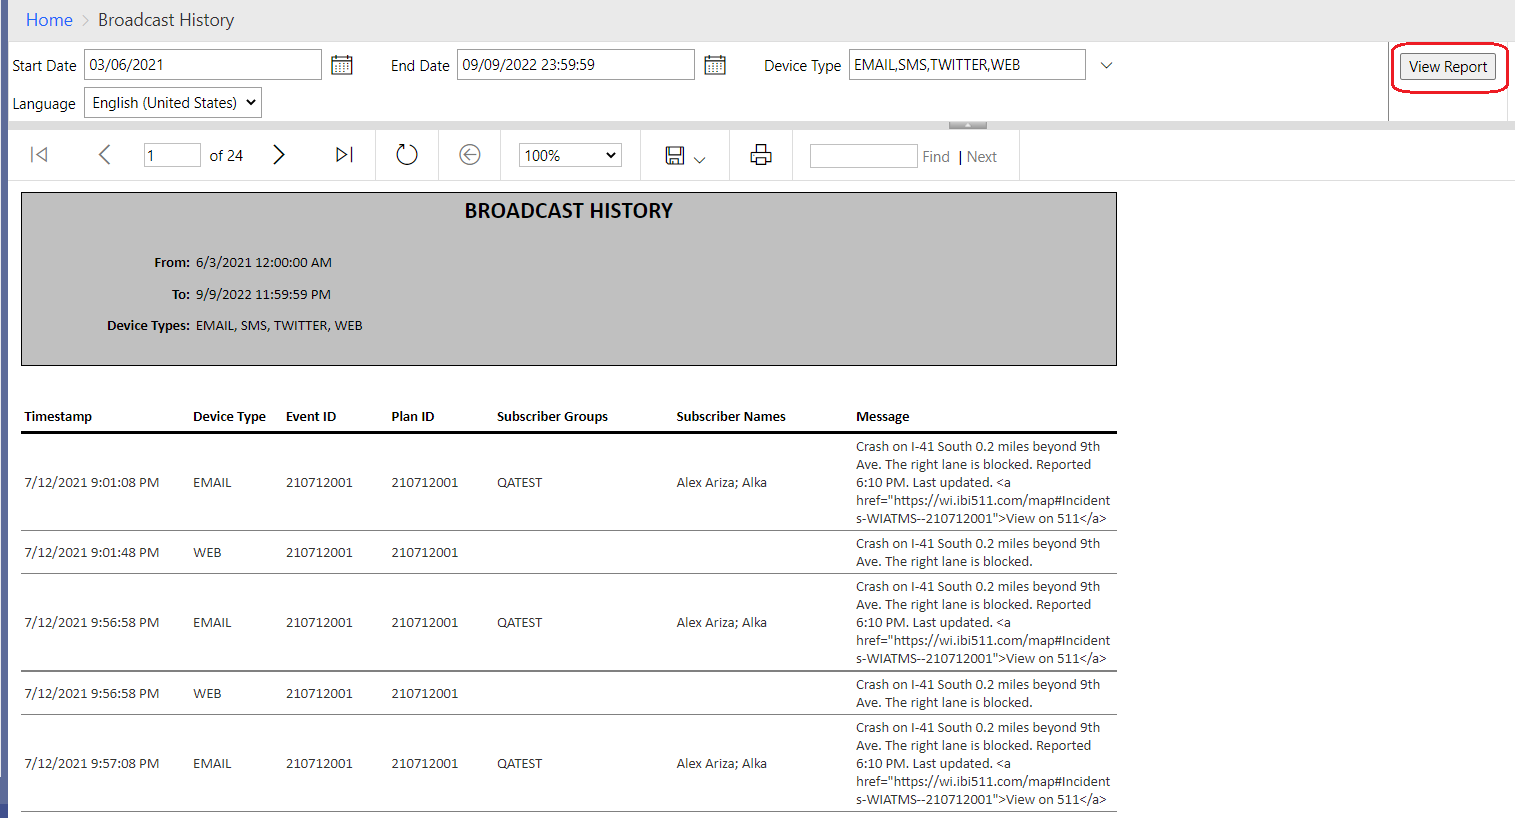Click timestamp 7/12/2021 9:01:48 PM
Image resolution: width=1515 pixels, height=818 pixels.
coord(92,553)
